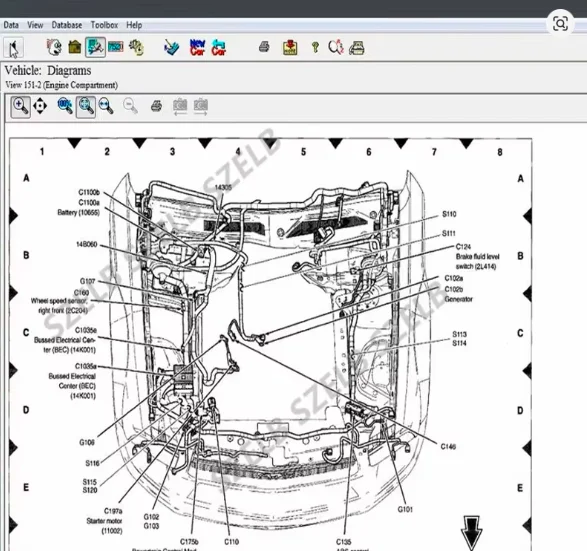Image resolution: width=587 pixels, height=551 pixels.
Task: Click the magnifier search icon with red marks
Action: [336, 47]
